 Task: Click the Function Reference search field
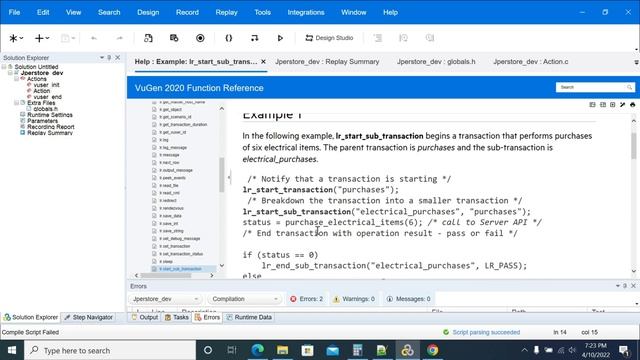click(x=591, y=87)
